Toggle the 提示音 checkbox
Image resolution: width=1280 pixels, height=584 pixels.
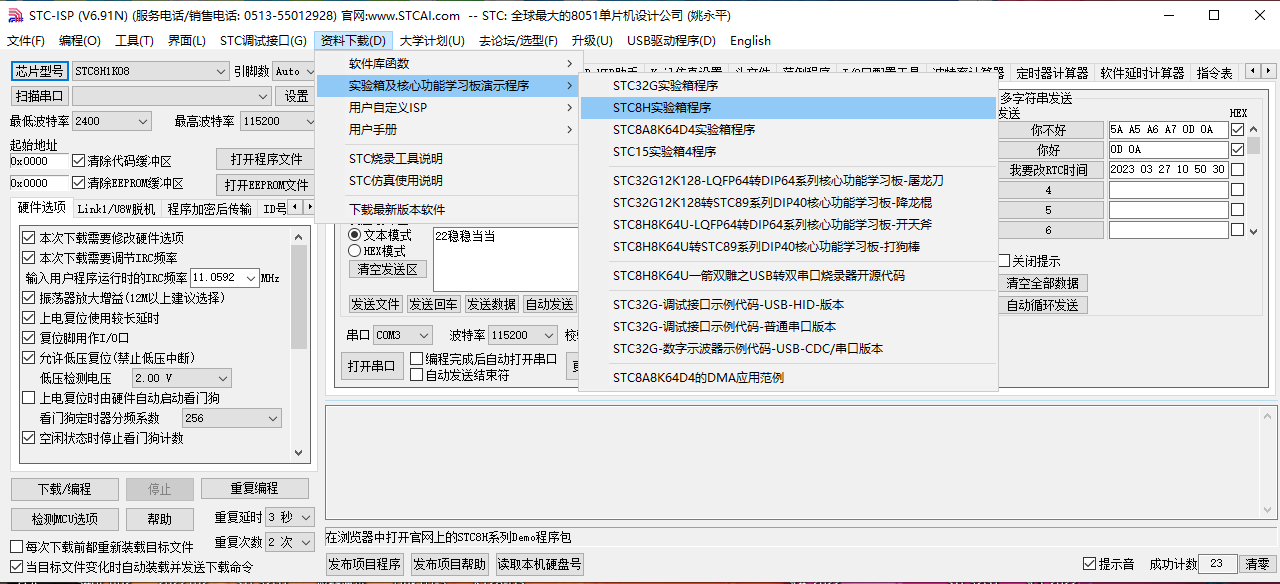[1089, 564]
